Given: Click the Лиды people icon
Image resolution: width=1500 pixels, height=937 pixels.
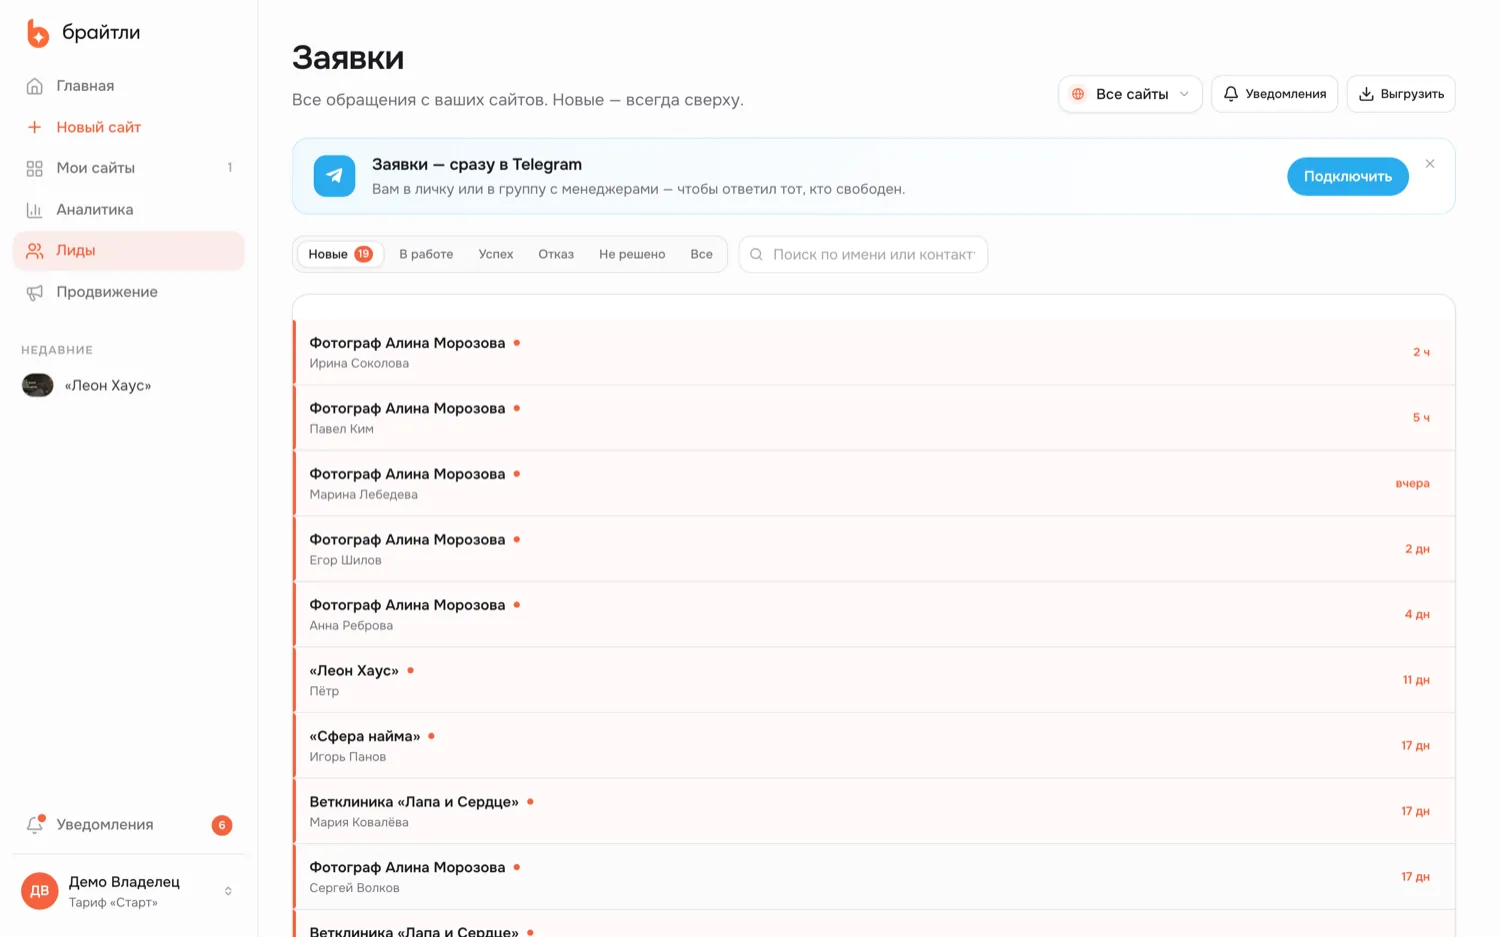Looking at the screenshot, I should [x=35, y=251].
